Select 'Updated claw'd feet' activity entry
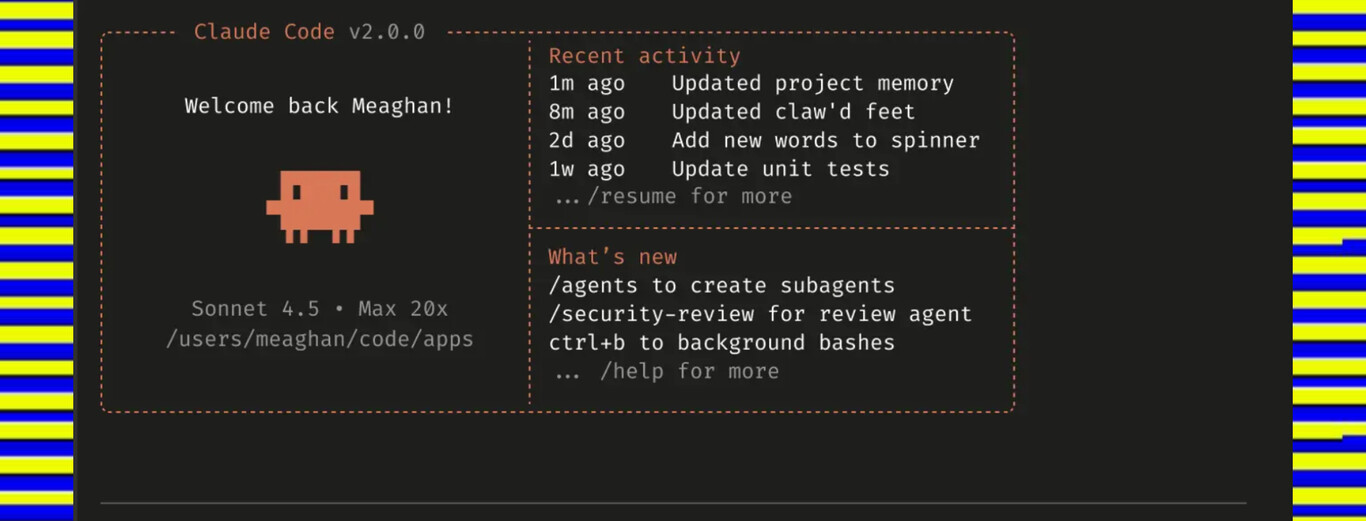The image size is (1366, 521). coord(793,112)
